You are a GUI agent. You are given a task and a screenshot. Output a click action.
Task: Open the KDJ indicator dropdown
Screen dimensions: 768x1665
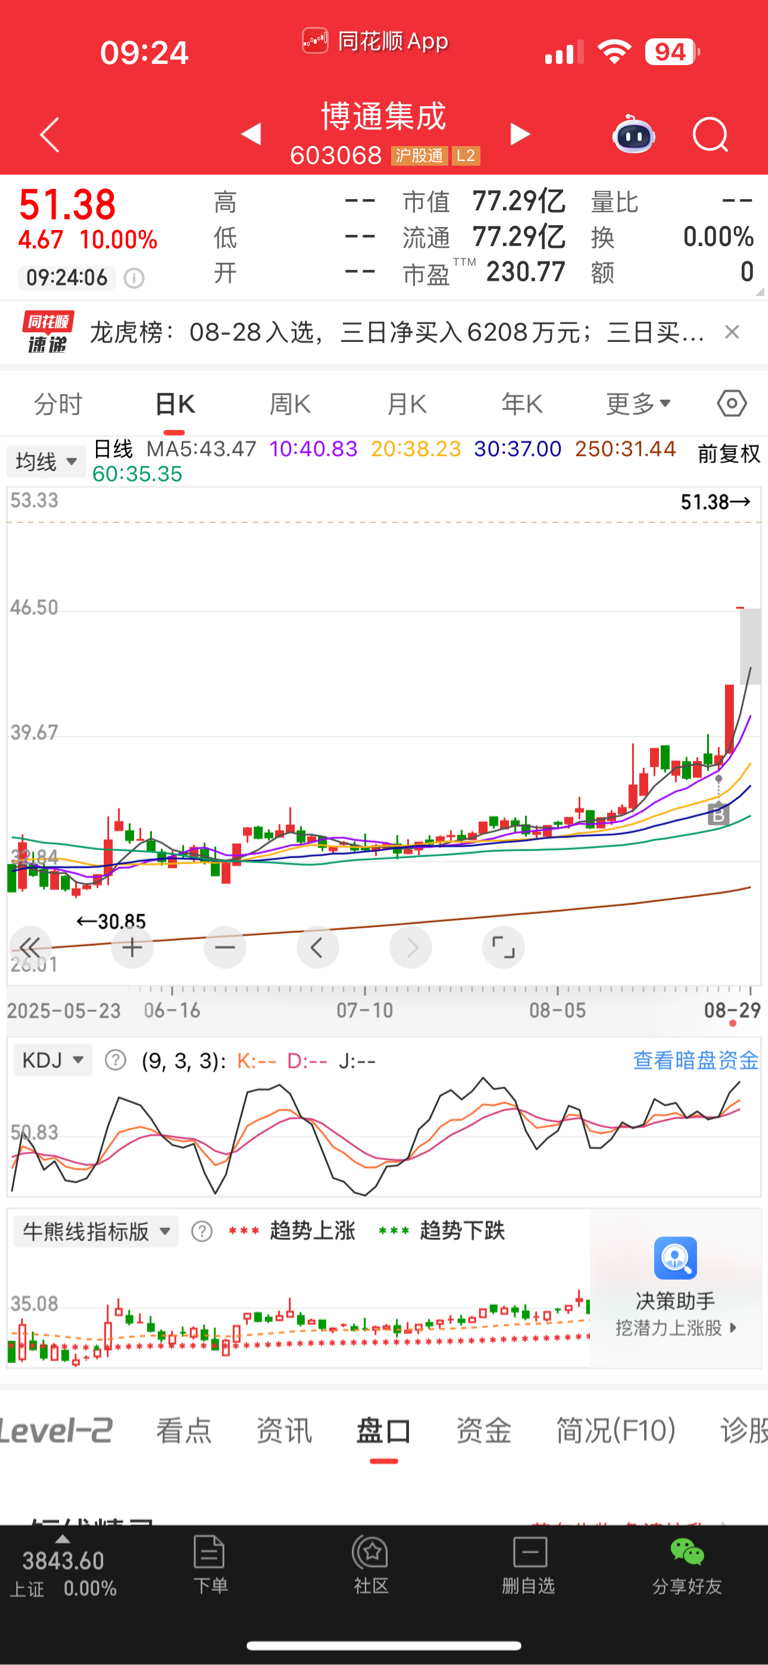point(52,1060)
